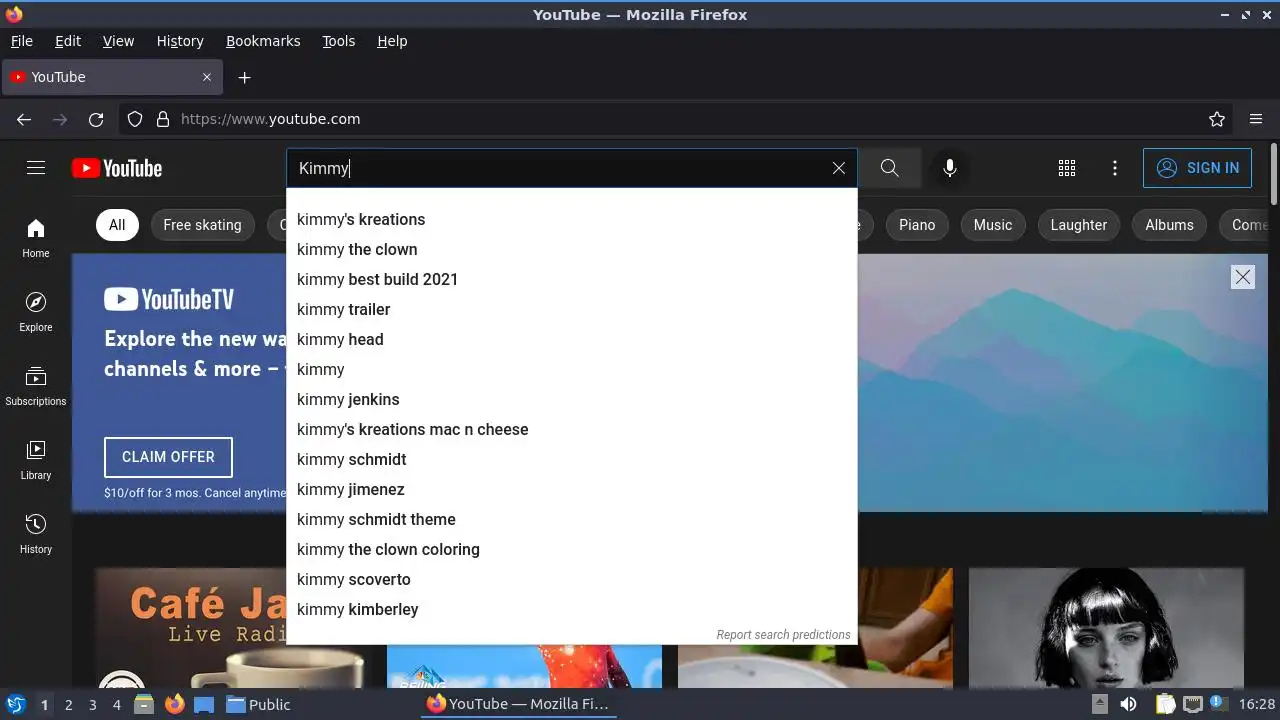Open Library in the sidebar
This screenshot has height=720, width=1280.
click(36, 460)
